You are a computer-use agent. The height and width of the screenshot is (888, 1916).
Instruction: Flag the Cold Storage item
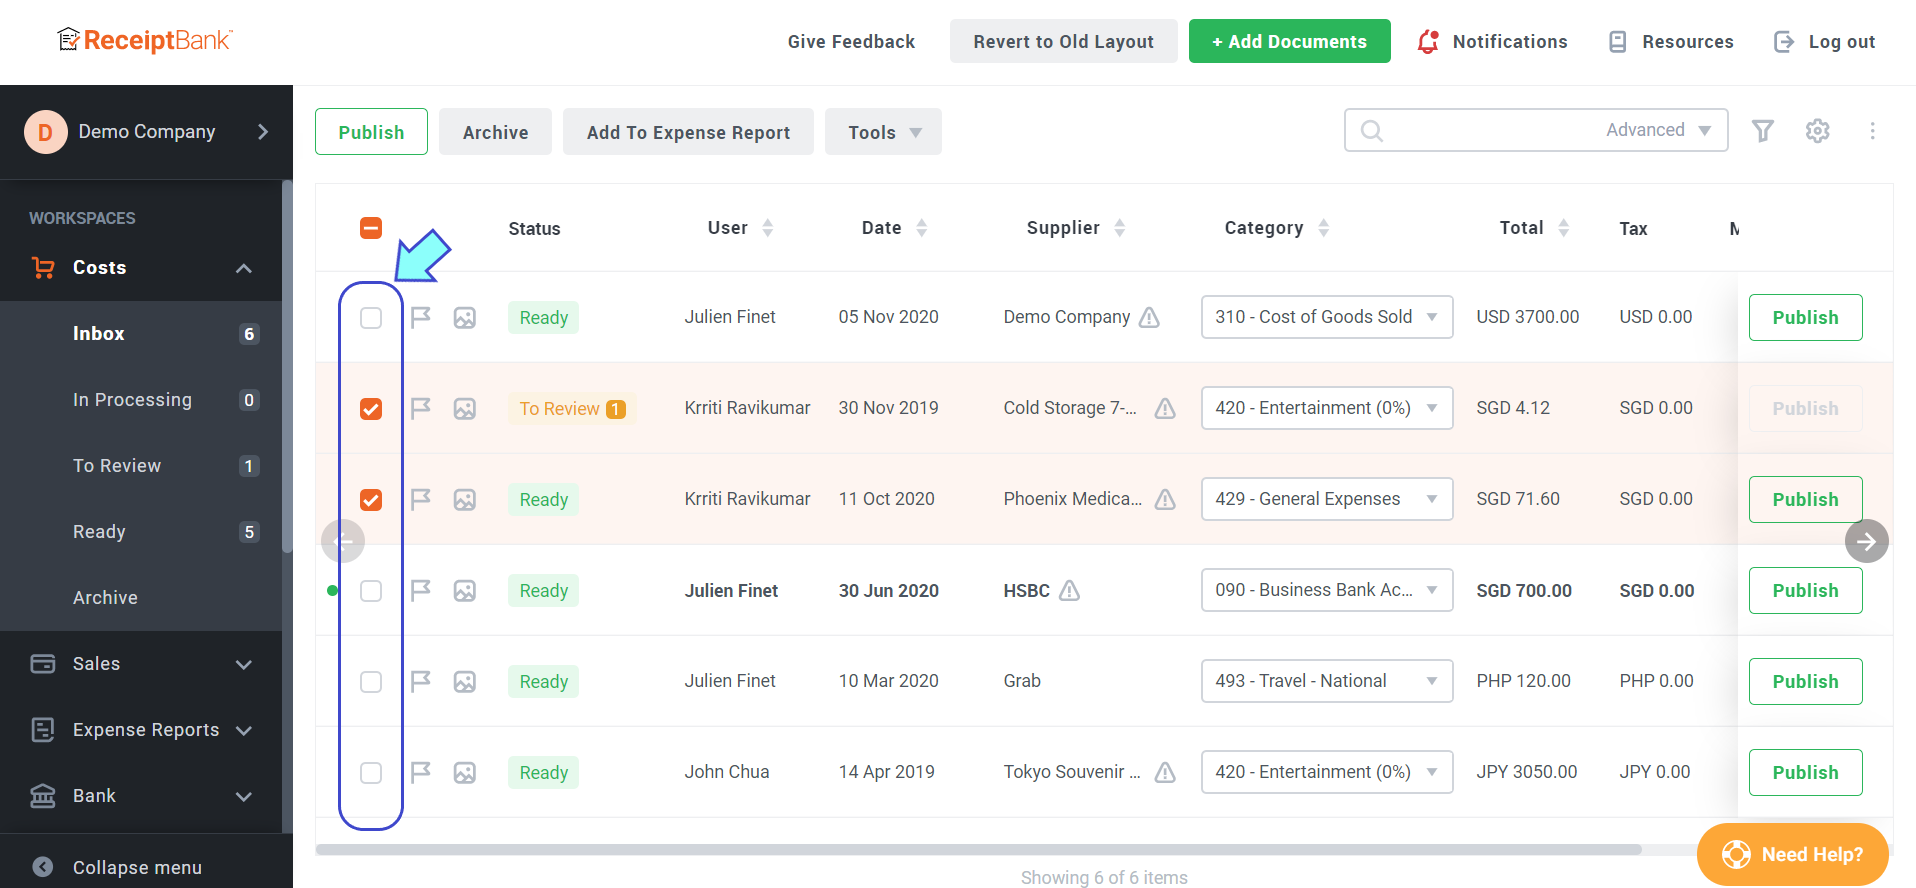(x=421, y=408)
